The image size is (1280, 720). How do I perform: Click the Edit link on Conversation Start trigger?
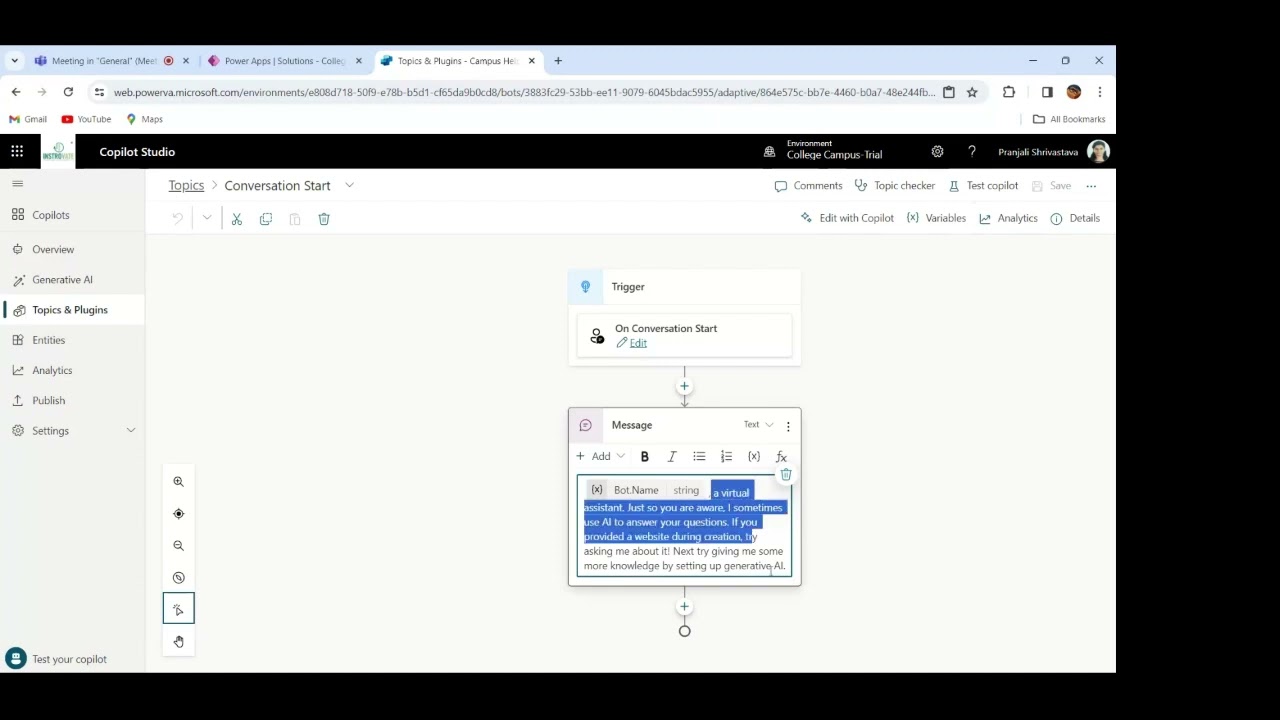click(x=638, y=344)
